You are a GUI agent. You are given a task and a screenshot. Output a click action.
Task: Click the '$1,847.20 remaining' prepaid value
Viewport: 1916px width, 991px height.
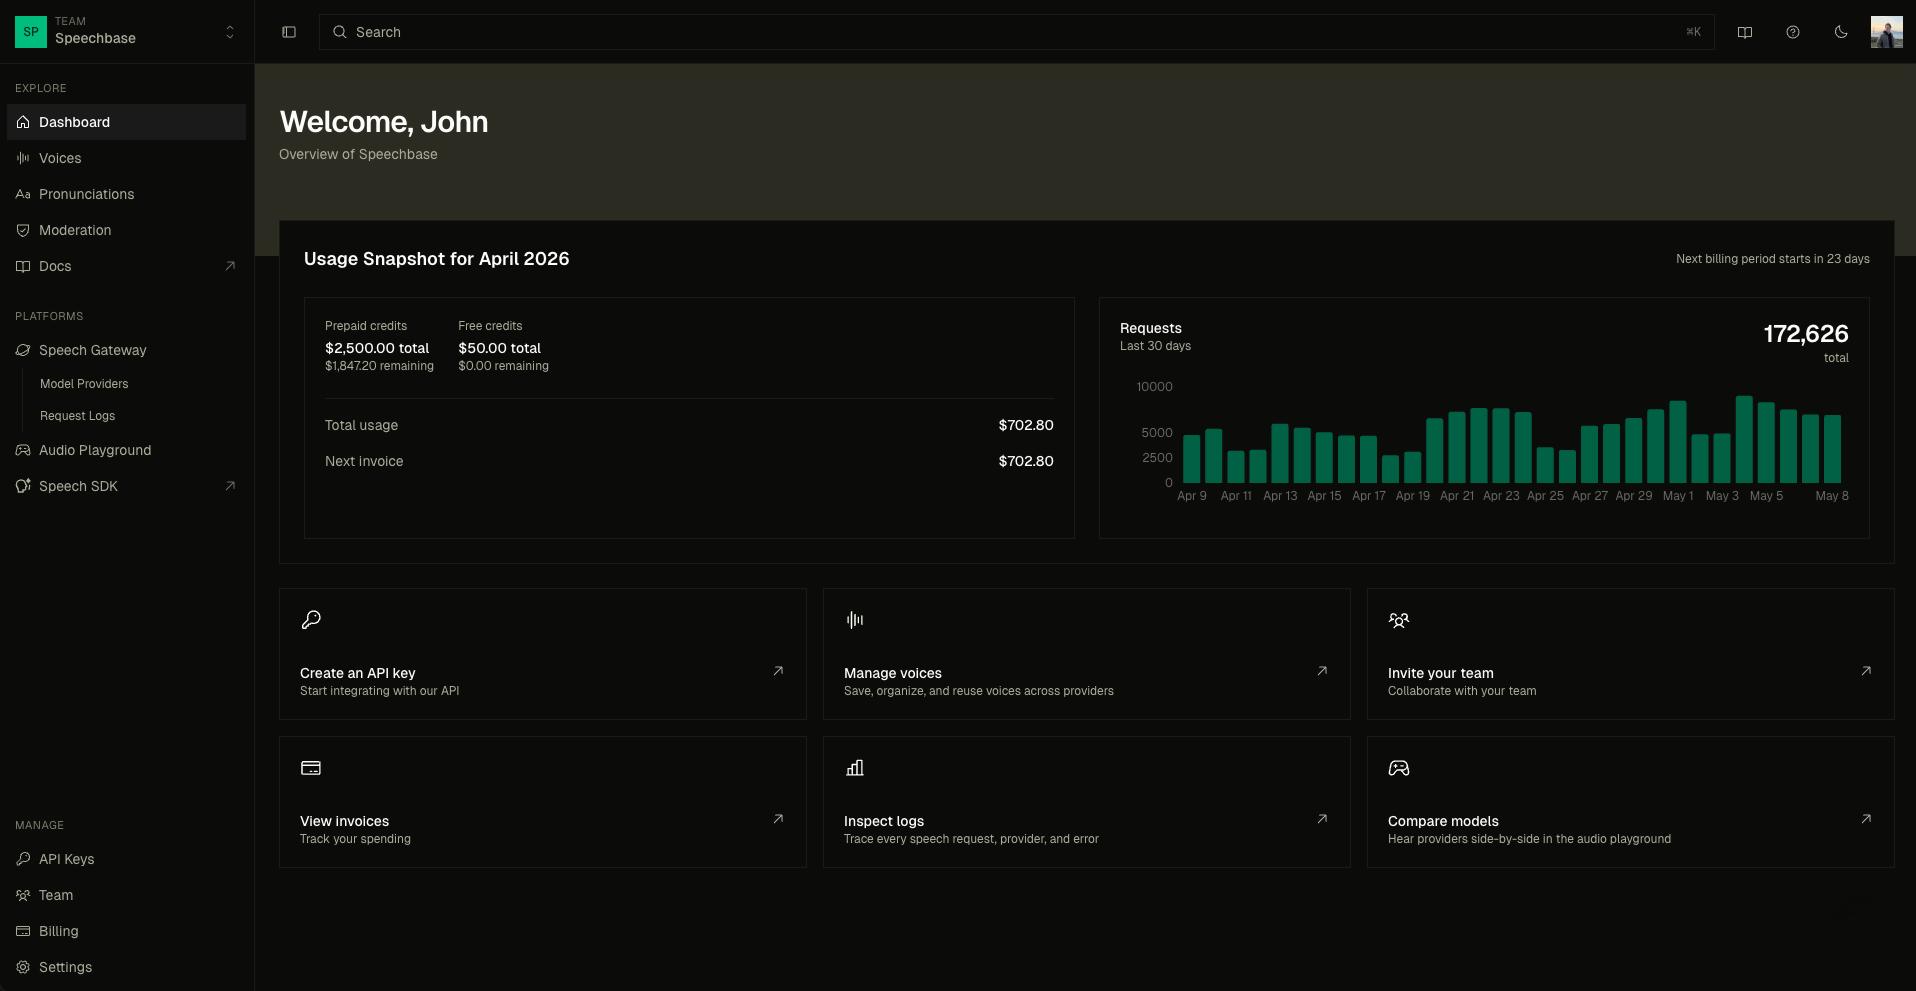pyautogui.click(x=379, y=366)
